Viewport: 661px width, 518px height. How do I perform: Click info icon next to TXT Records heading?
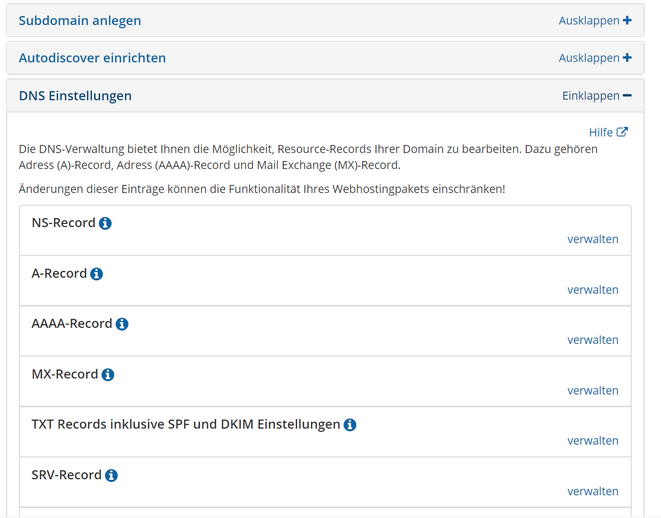[350, 425]
